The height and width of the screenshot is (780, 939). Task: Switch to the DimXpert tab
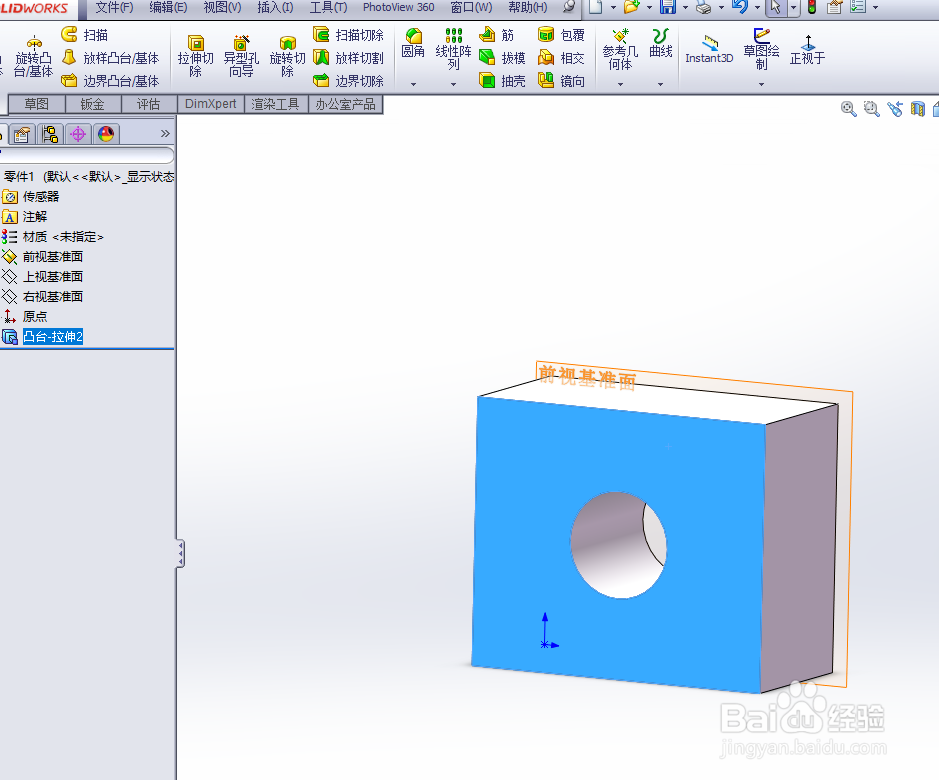[211, 104]
